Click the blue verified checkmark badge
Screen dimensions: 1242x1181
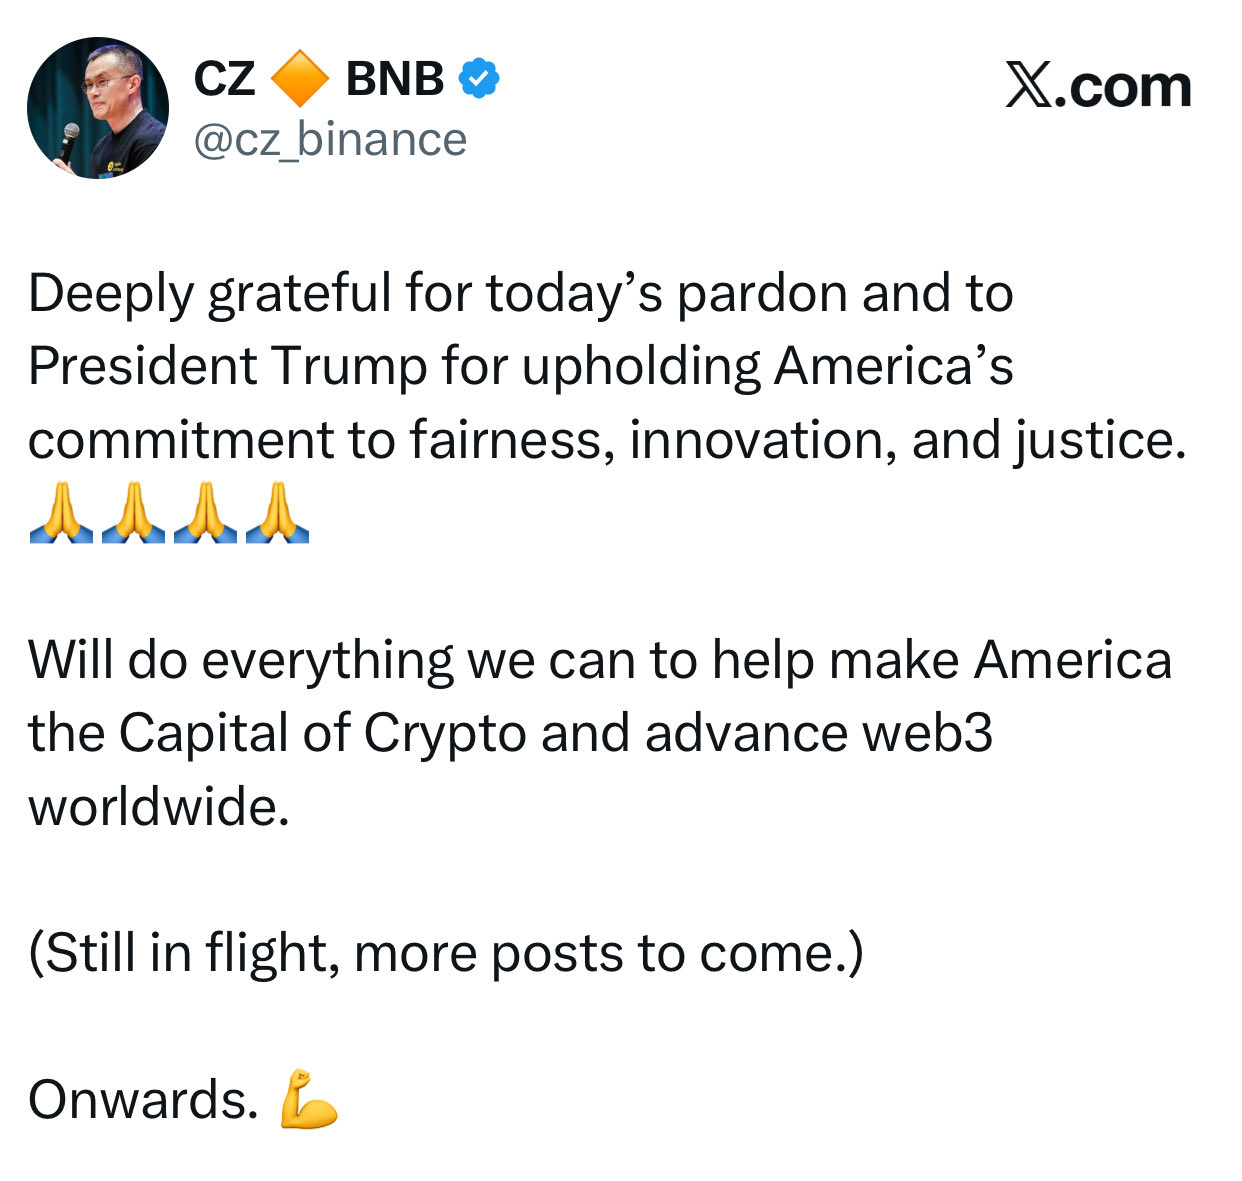479,79
